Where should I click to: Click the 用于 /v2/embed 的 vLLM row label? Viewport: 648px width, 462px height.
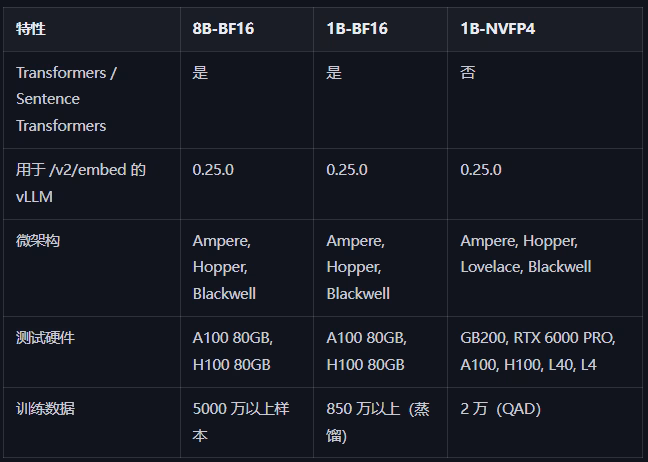(x=81, y=183)
